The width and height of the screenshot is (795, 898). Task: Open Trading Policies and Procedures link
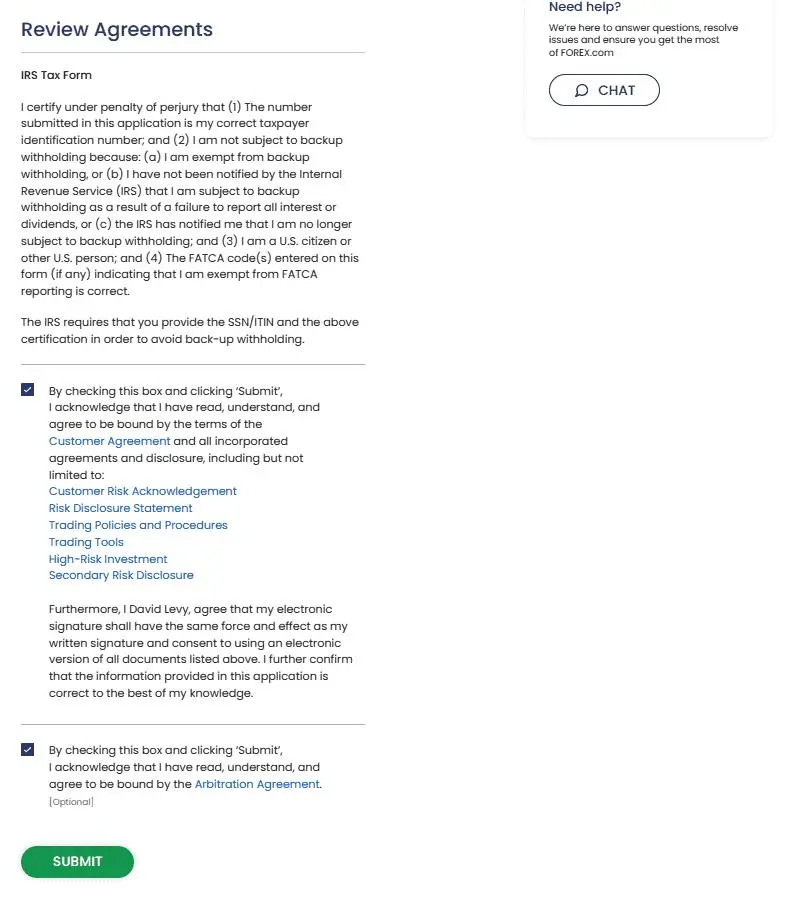[138, 525]
